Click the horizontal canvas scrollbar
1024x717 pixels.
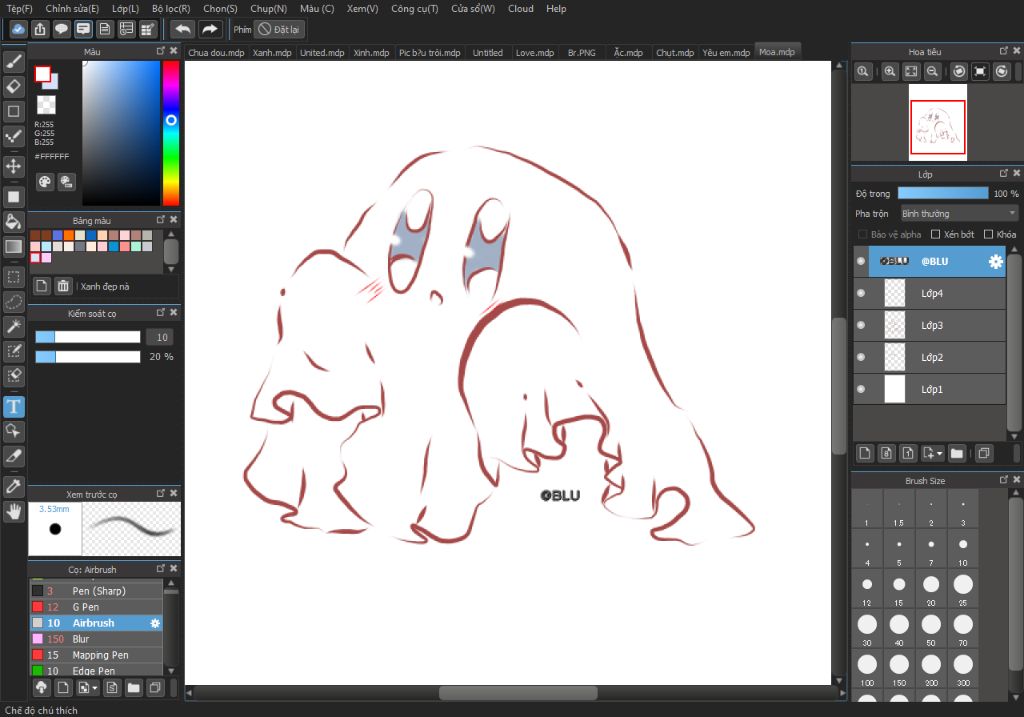[517, 693]
